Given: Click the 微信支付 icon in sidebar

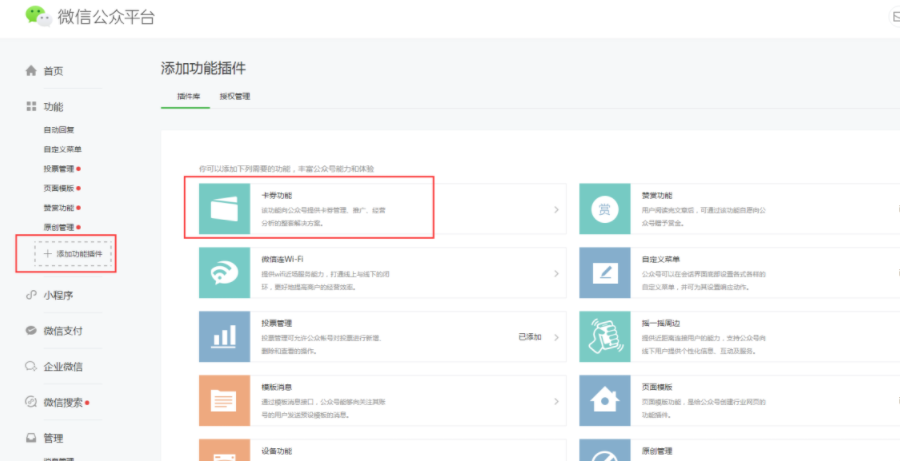Looking at the screenshot, I should pos(32,331).
